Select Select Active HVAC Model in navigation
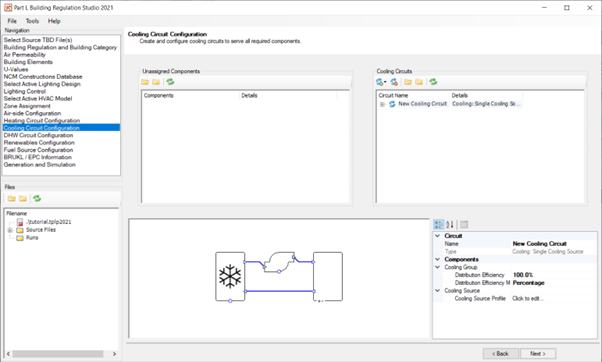The height and width of the screenshot is (362, 602). coord(38,99)
